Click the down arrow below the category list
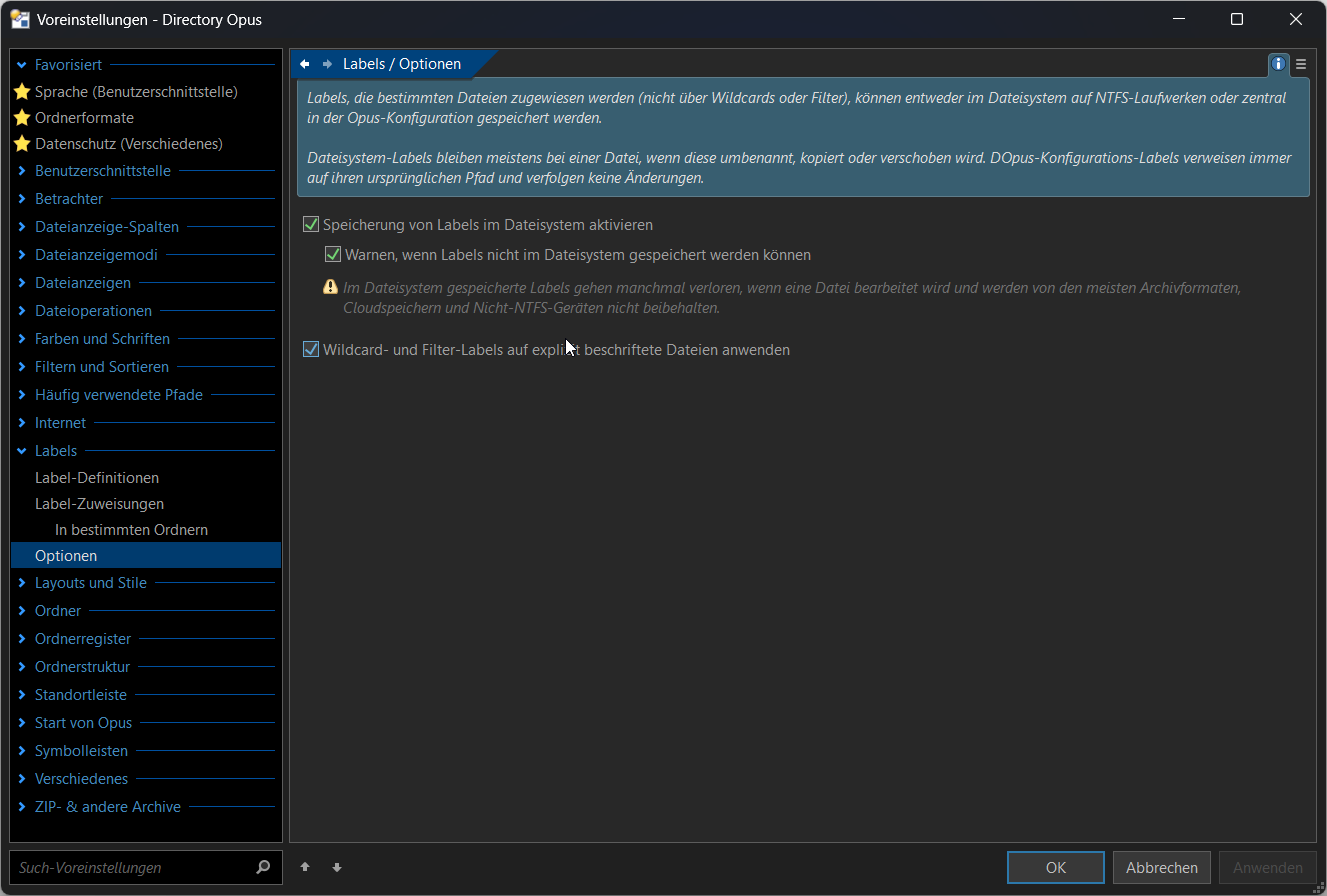 click(337, 867)
